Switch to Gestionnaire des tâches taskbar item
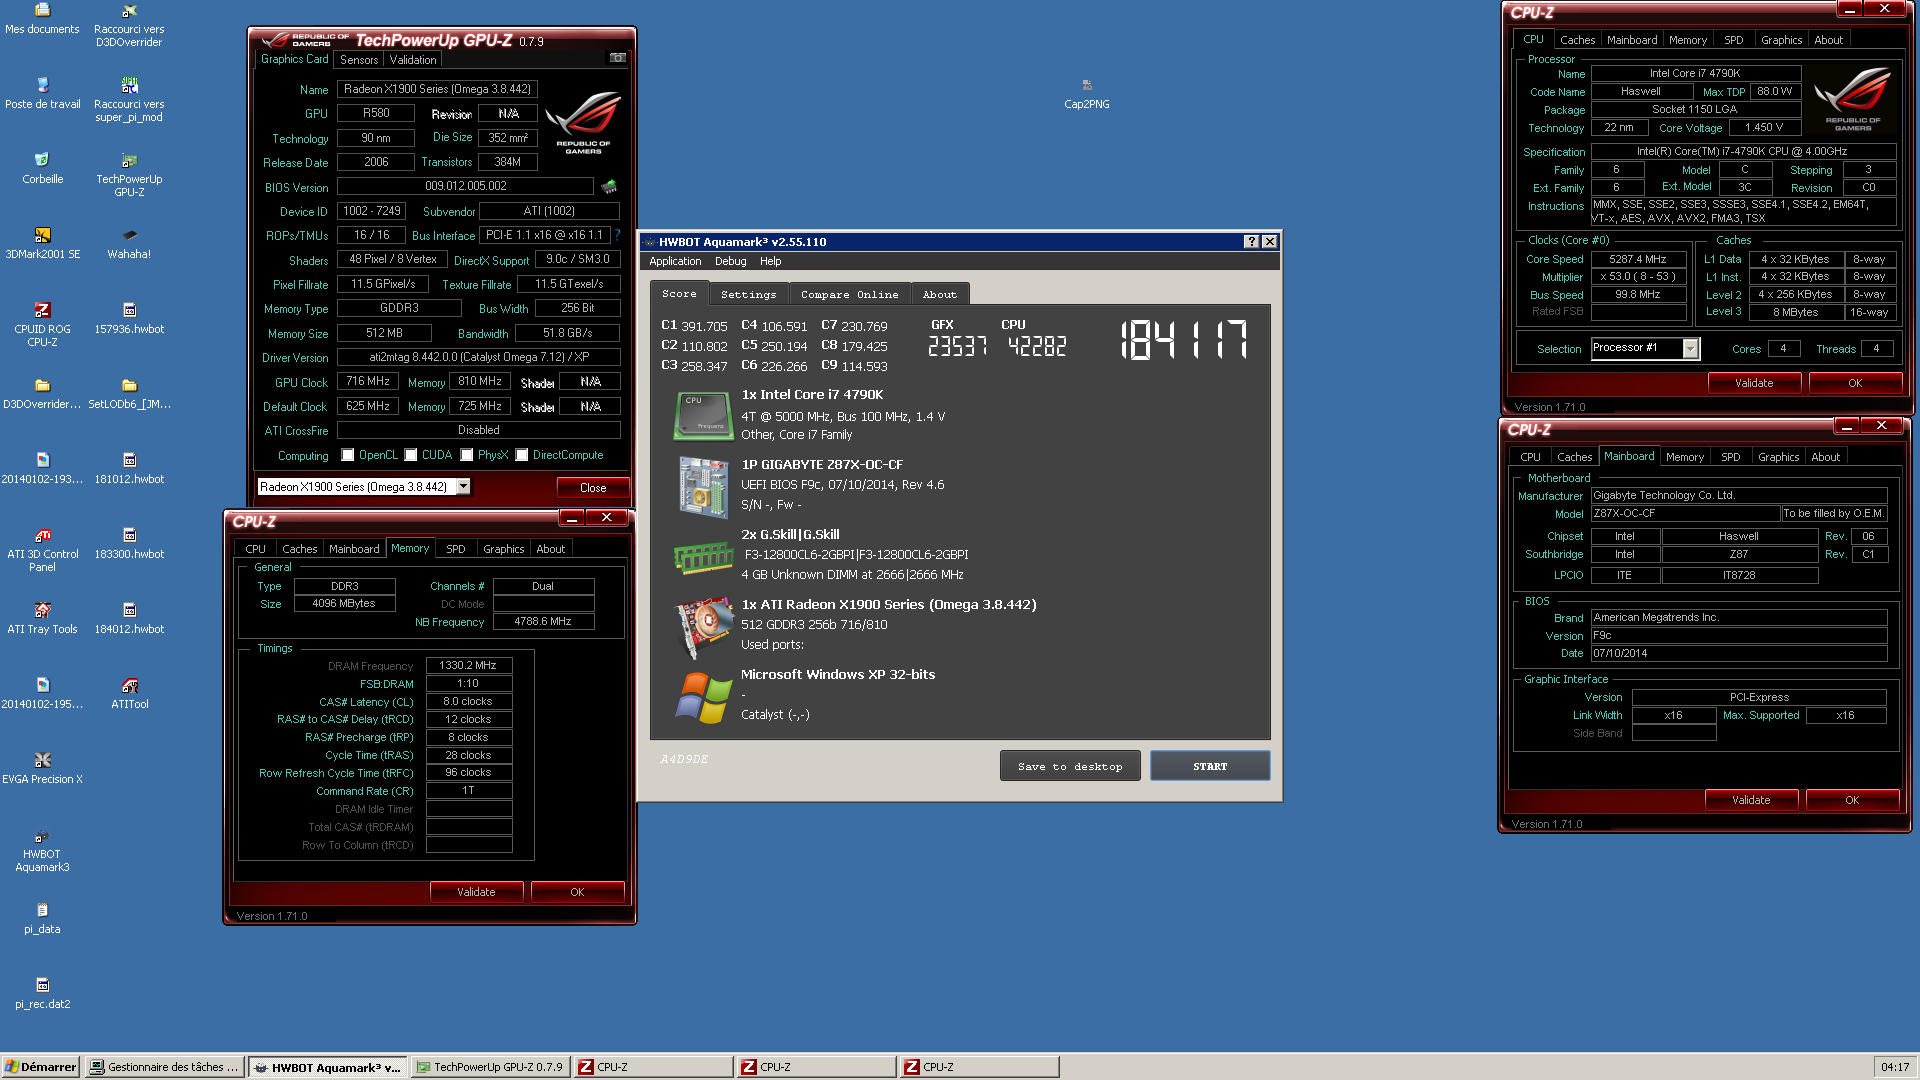Viewport: 1920px width, 1080px height. coord(164,1067)
